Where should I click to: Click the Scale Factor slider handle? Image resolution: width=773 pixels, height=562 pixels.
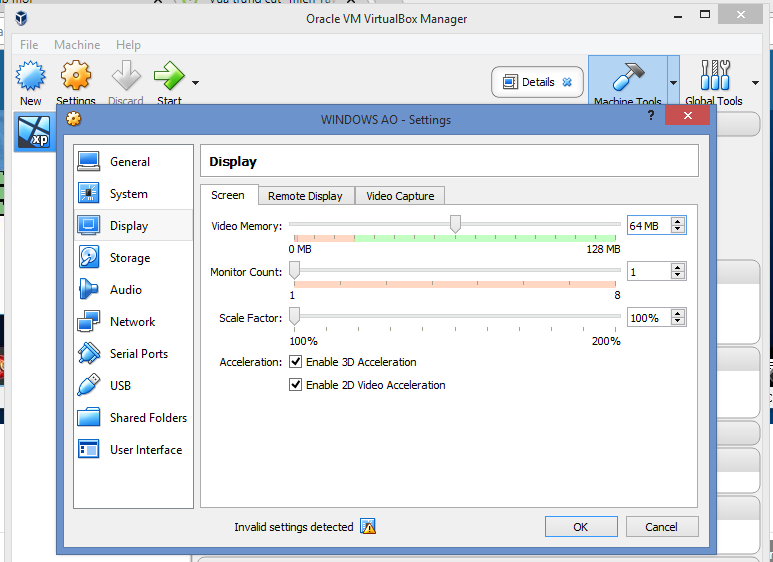294,316
